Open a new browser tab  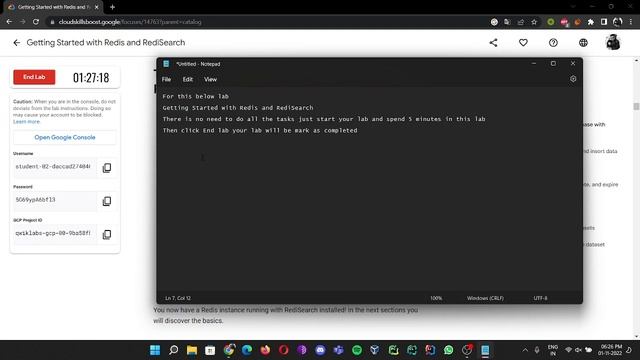click(112, 7)
